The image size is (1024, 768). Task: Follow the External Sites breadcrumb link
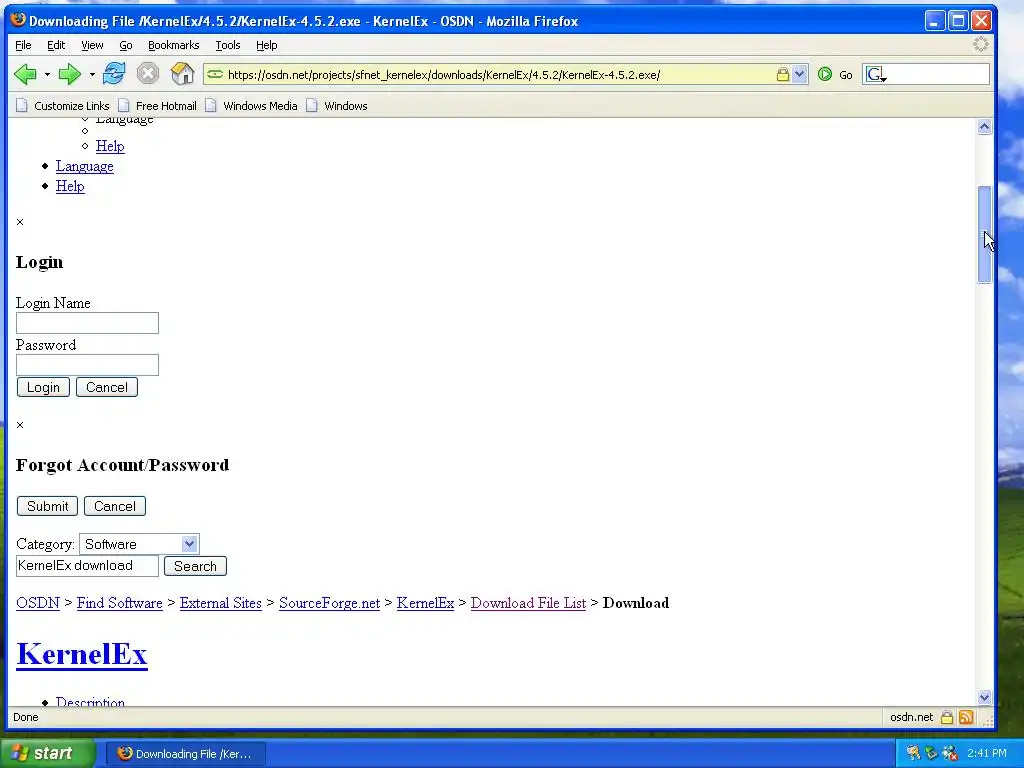pyautogui.click(x=221, y=603)
